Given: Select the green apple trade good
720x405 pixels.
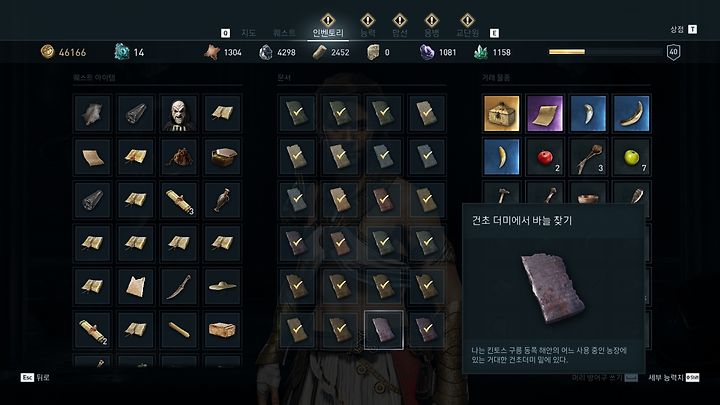Looking at the screenshot, I should click(x=631, y=157).
